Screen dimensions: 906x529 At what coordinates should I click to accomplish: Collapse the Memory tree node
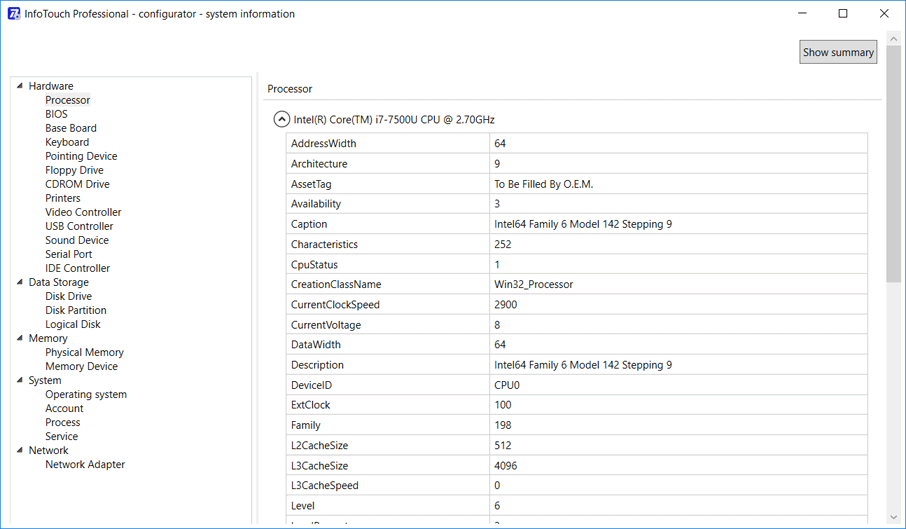(20, 338)
